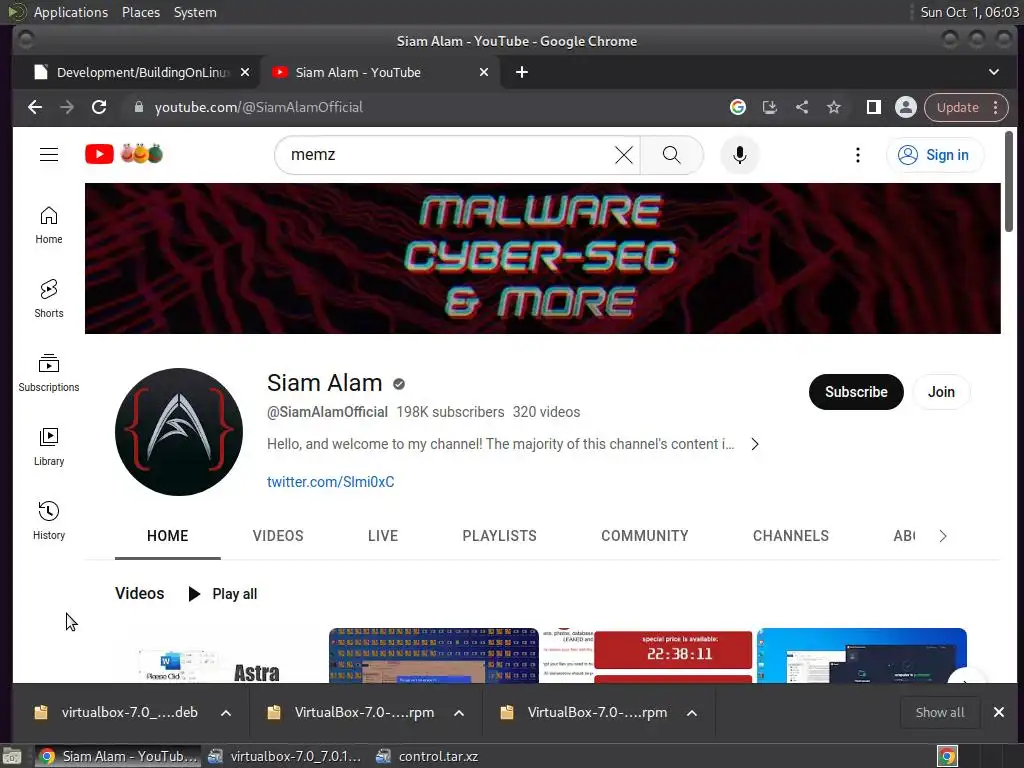Close the Development/BuildingOnLinux tab
Image resolution: width=1024 pixels, height=768 pixels.
coord(245,72)
